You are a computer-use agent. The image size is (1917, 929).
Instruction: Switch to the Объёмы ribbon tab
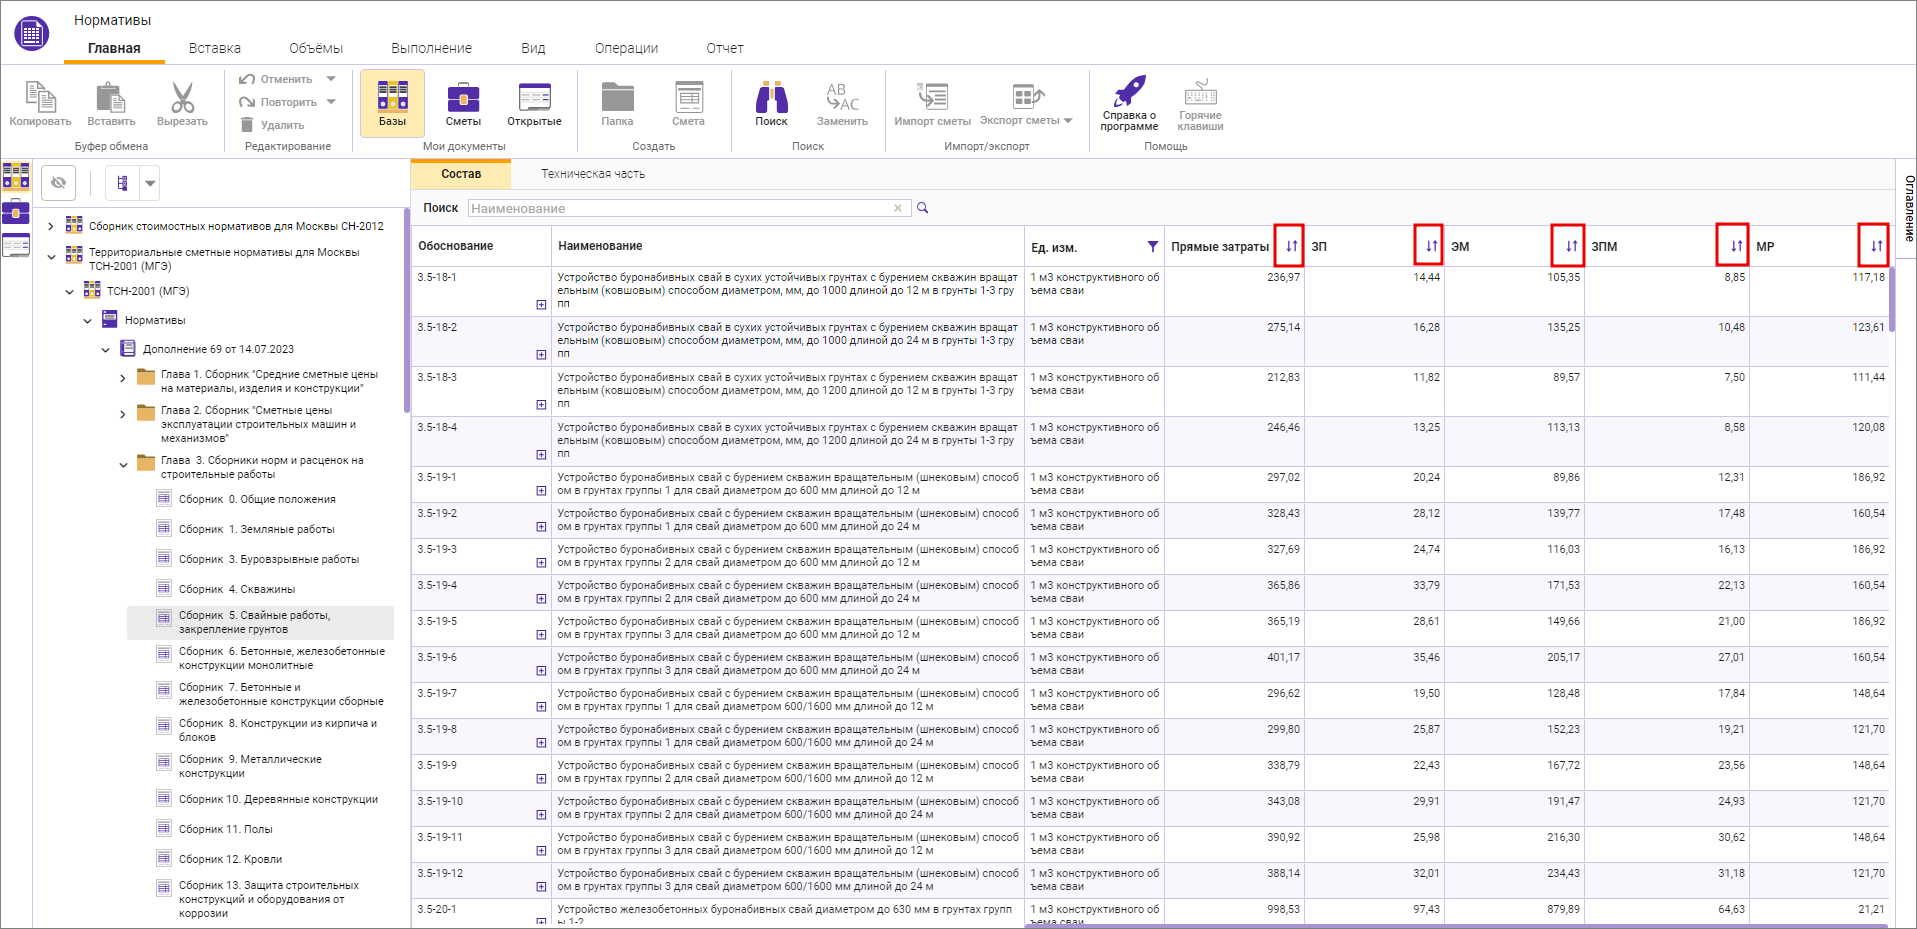tap(315, 48)
